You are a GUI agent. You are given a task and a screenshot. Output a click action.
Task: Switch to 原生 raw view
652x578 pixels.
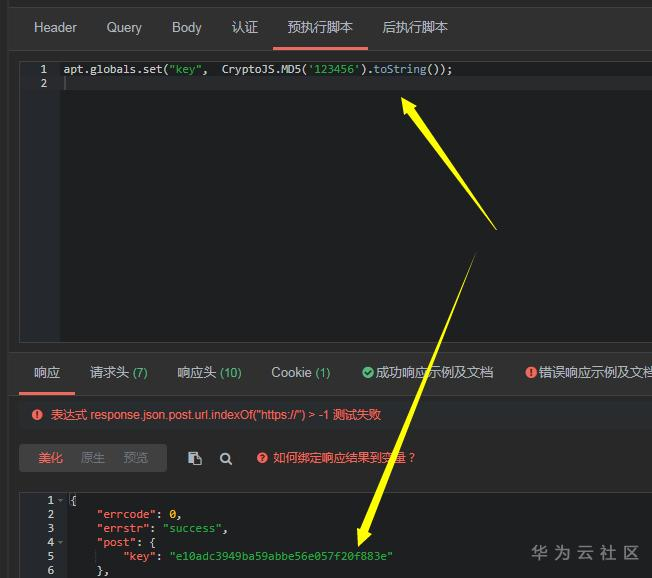tap(93, 458)
